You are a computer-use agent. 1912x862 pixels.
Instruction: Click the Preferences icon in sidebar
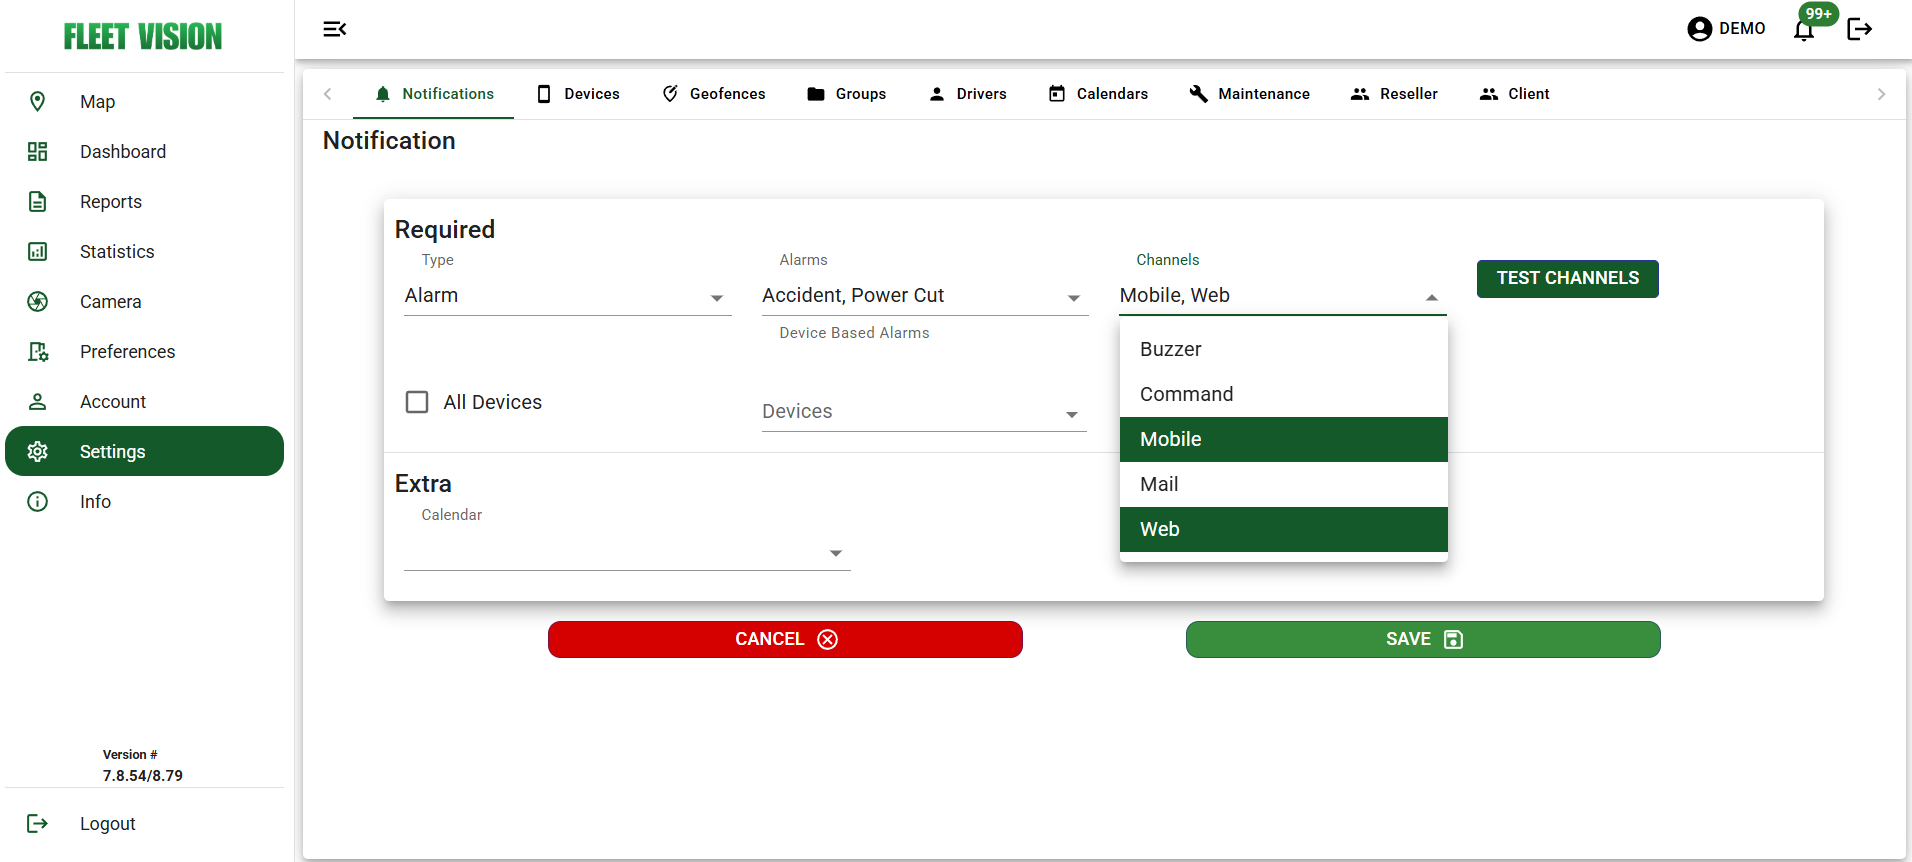pyautogui.click(x=37, y=351)
